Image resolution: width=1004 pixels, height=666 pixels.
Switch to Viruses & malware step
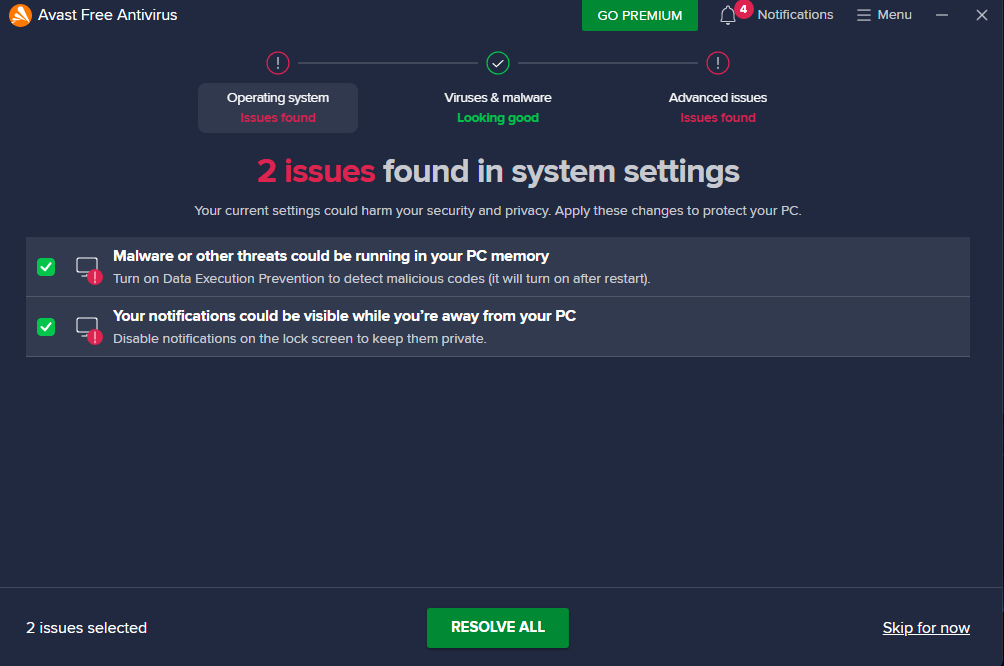coord(498,108)
